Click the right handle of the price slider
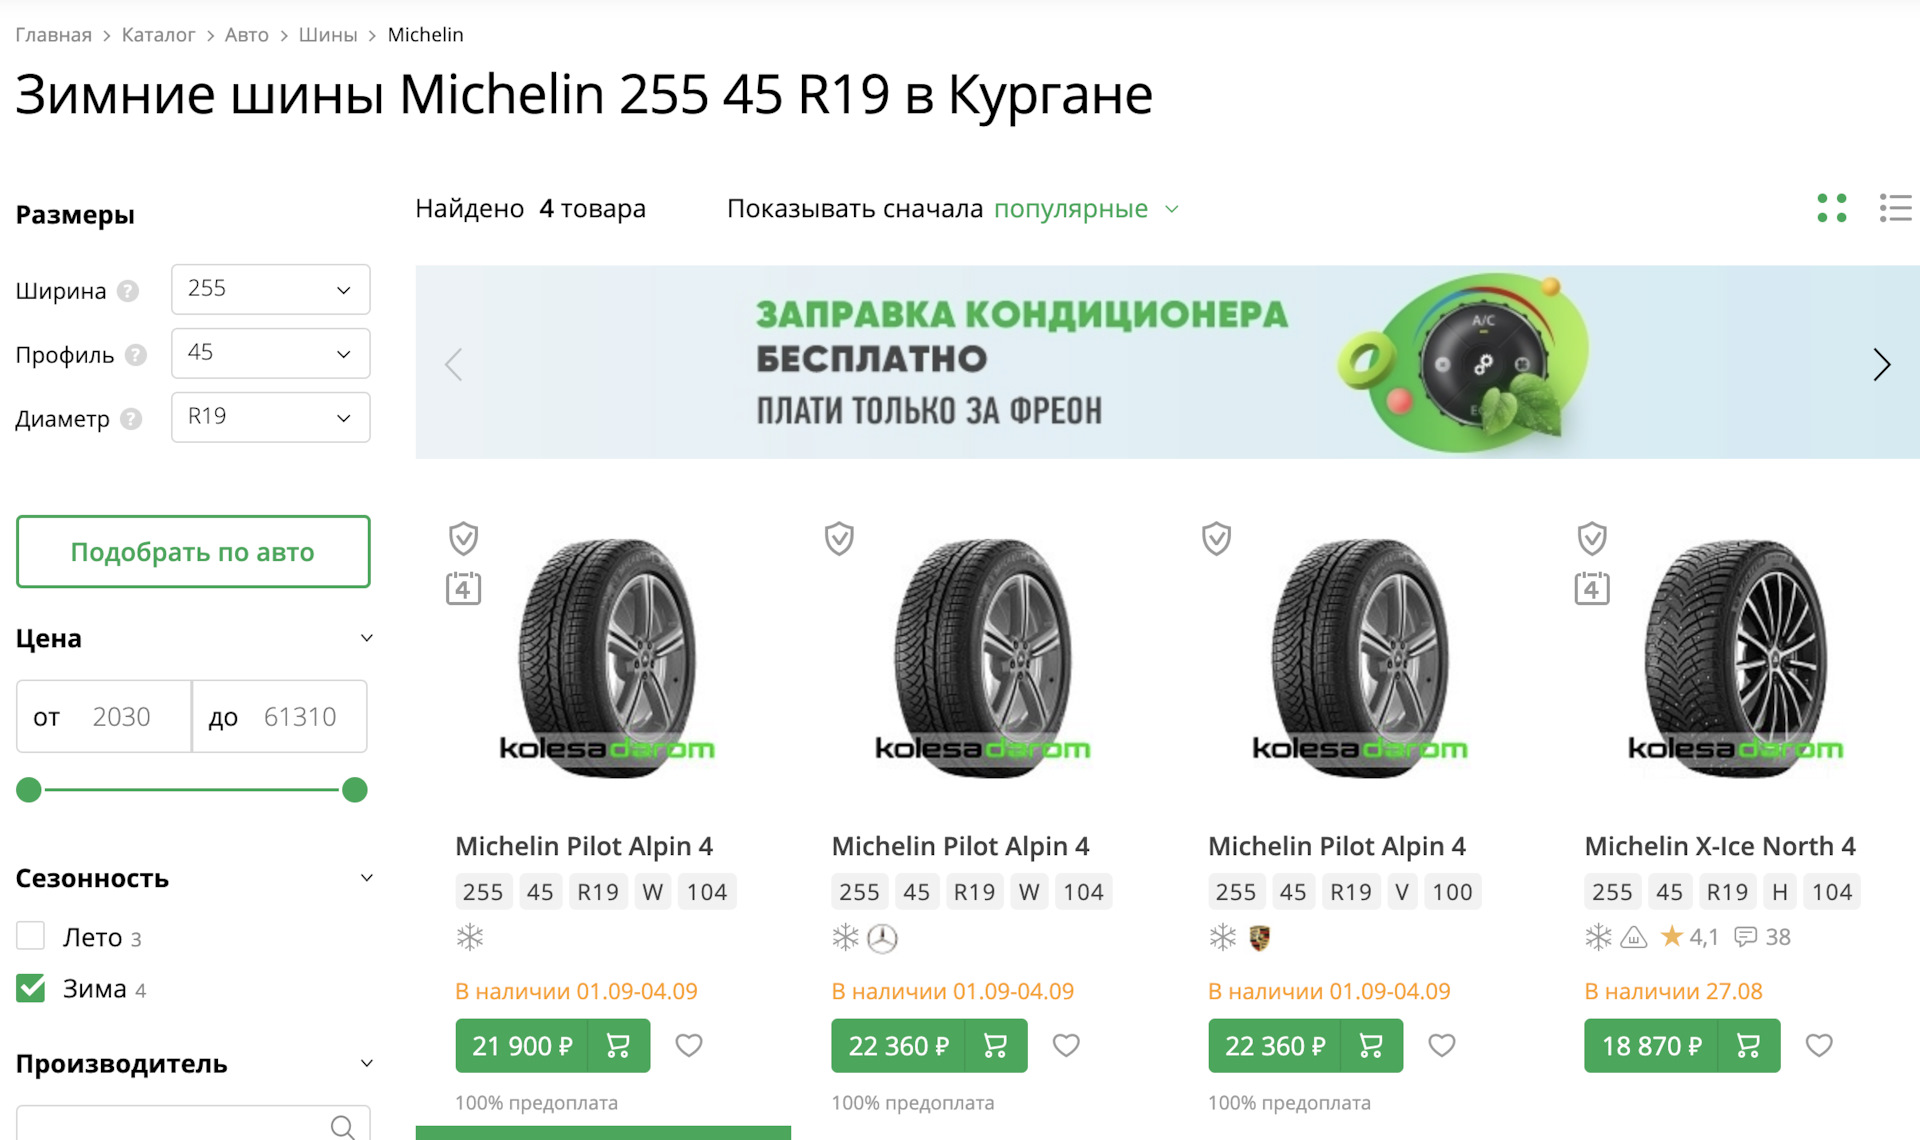This screenshot has height=1140, width=1920. point(355,790)
